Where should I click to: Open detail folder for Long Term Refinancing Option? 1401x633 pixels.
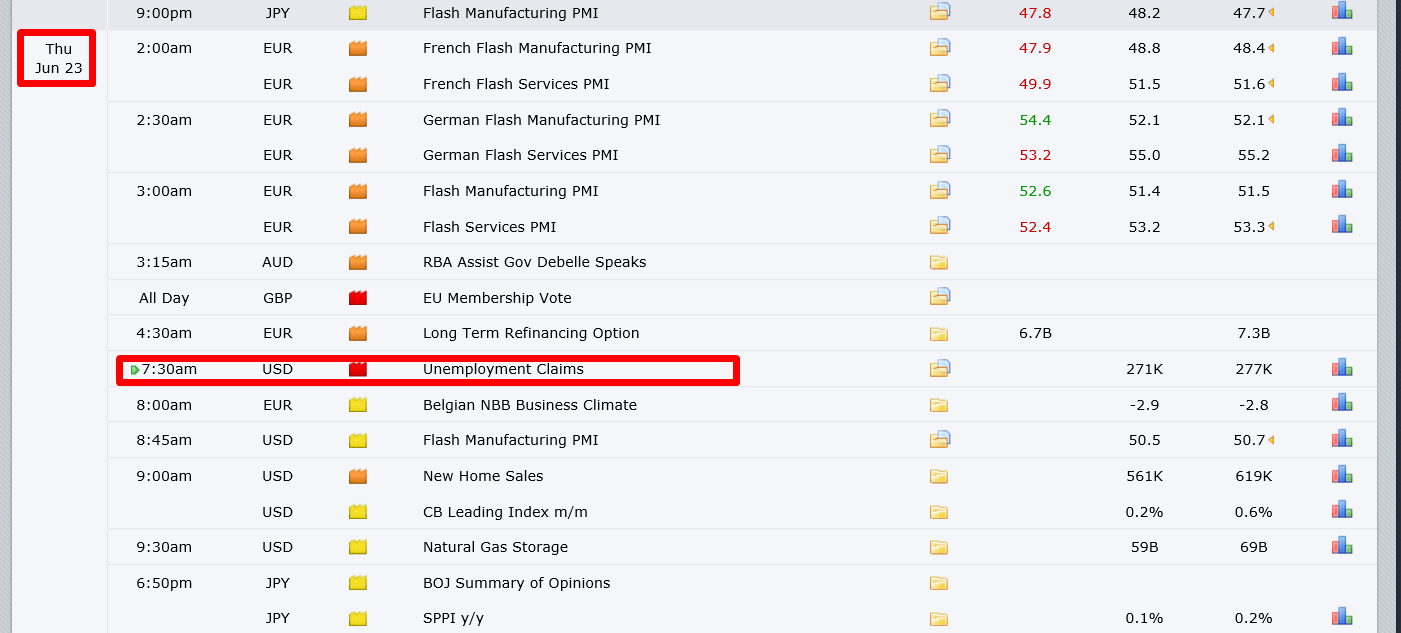(938, 334)
